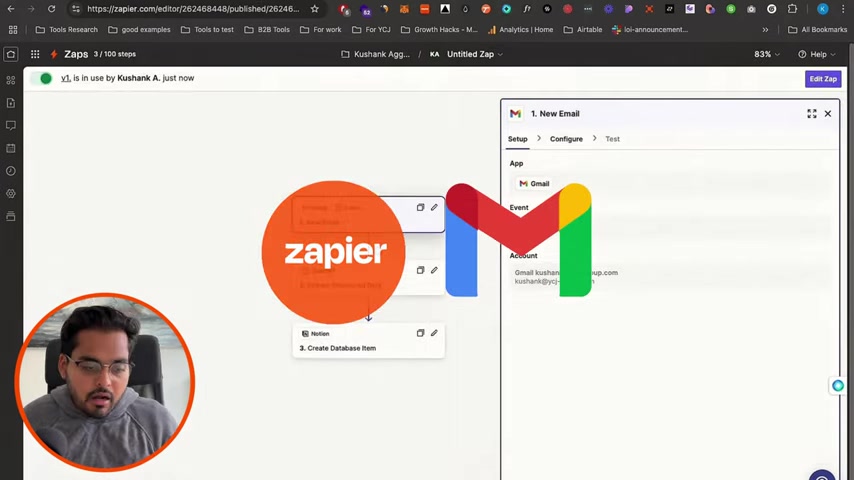Click the teal assistant icon at right edge
Screen dimensions: 854x480
coord(838,386)
